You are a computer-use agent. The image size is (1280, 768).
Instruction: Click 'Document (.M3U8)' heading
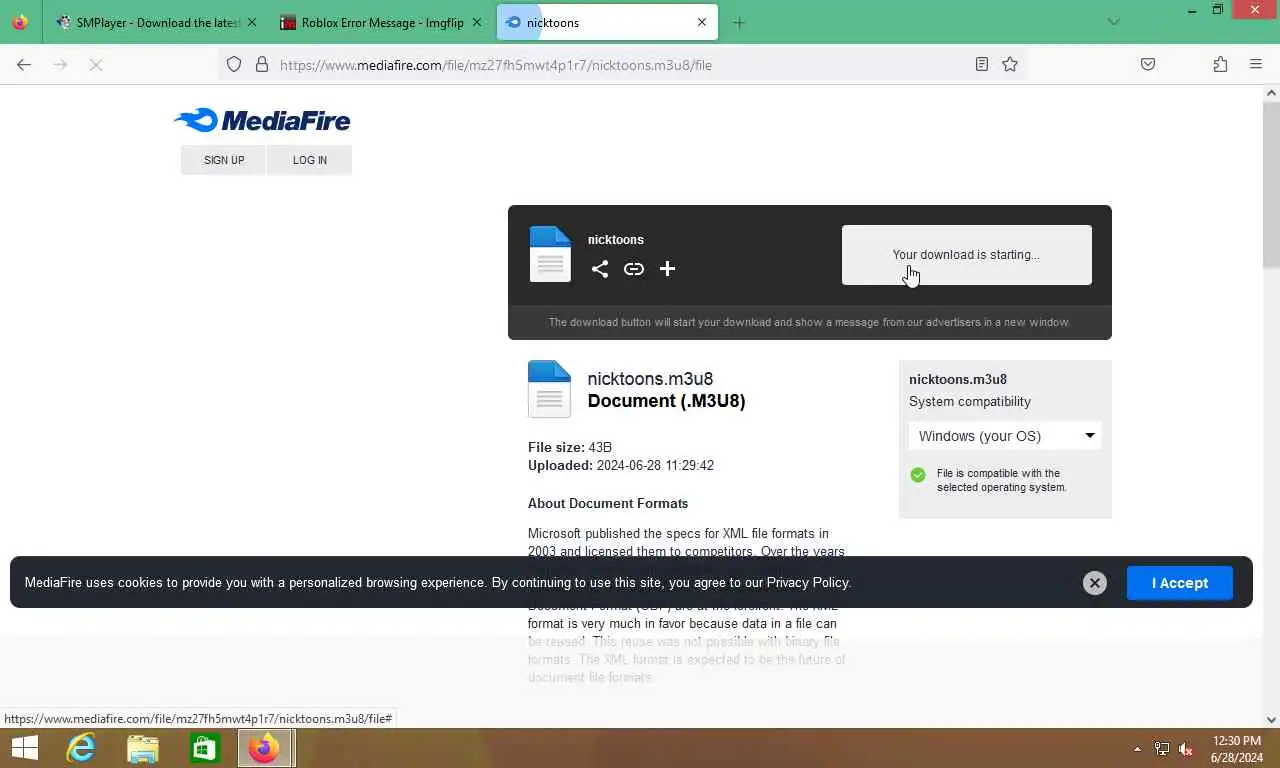666,401
